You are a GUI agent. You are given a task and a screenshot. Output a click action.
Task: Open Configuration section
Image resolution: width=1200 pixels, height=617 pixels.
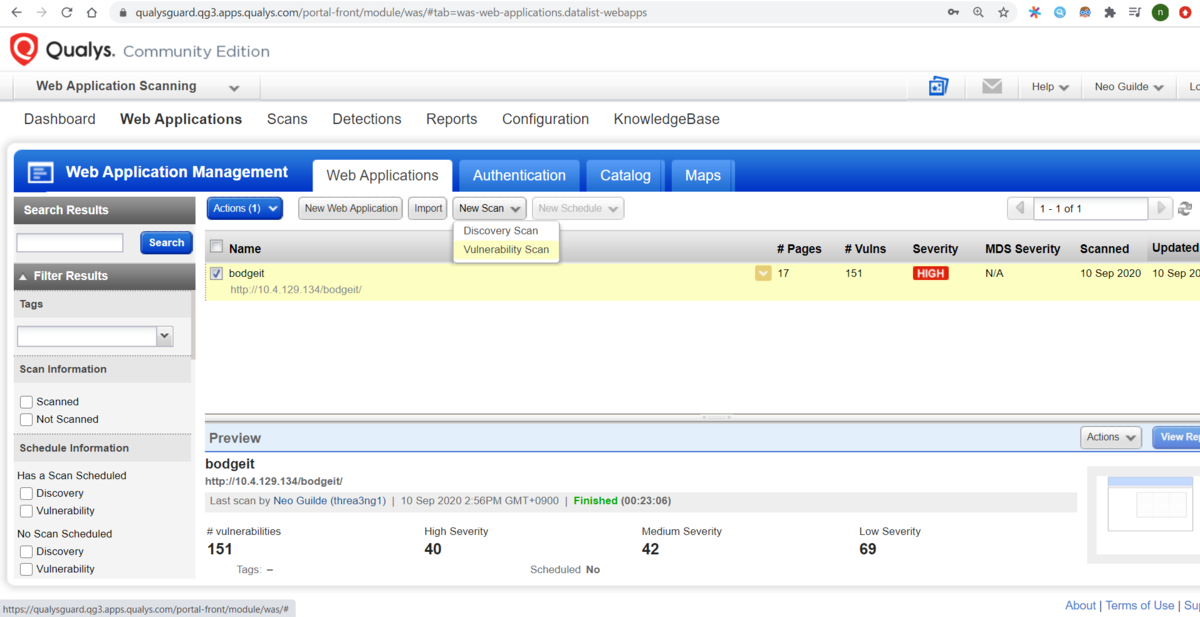[x=545, y=119]
